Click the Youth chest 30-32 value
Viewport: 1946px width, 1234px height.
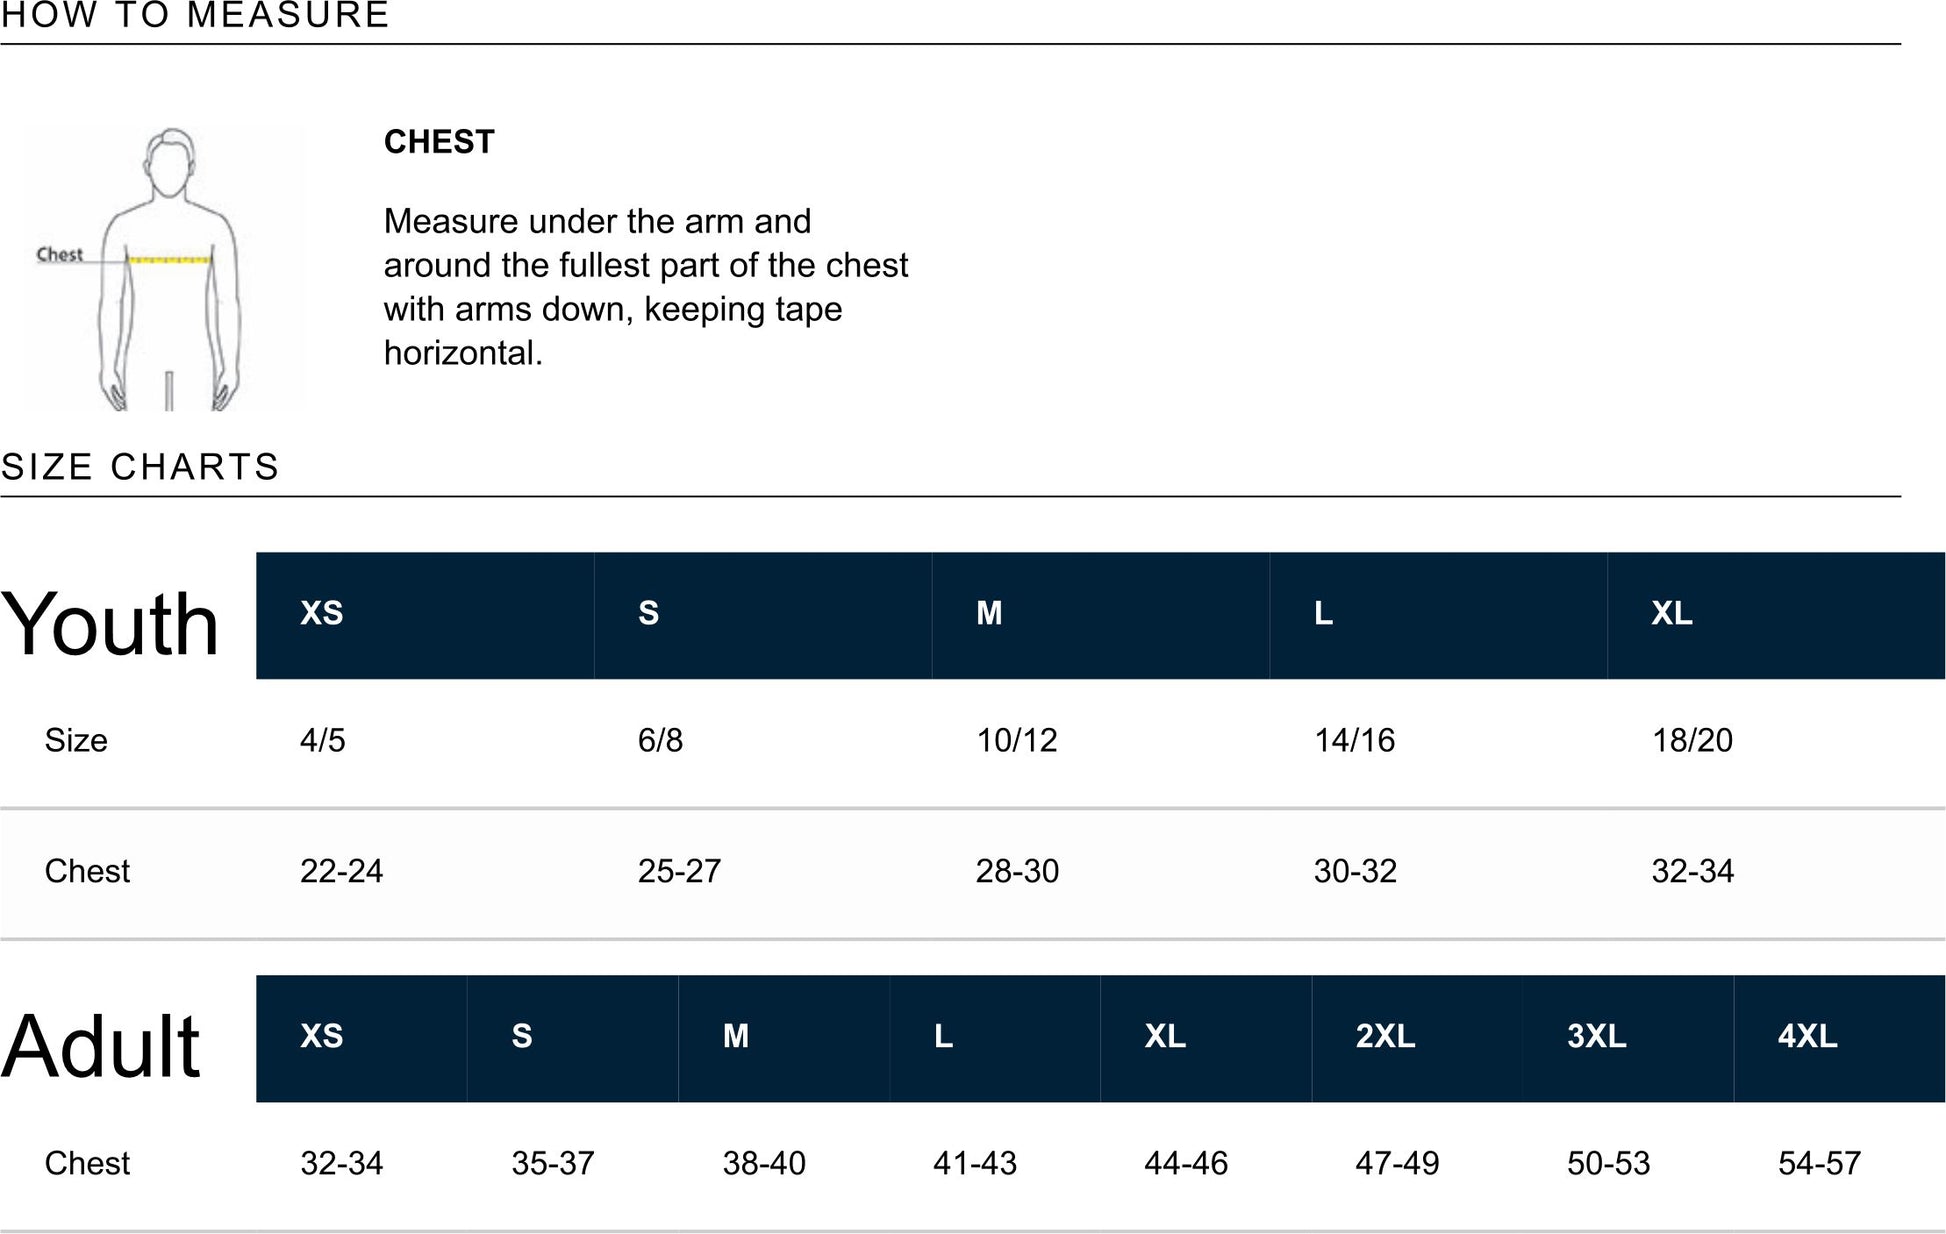point(1355,871)
